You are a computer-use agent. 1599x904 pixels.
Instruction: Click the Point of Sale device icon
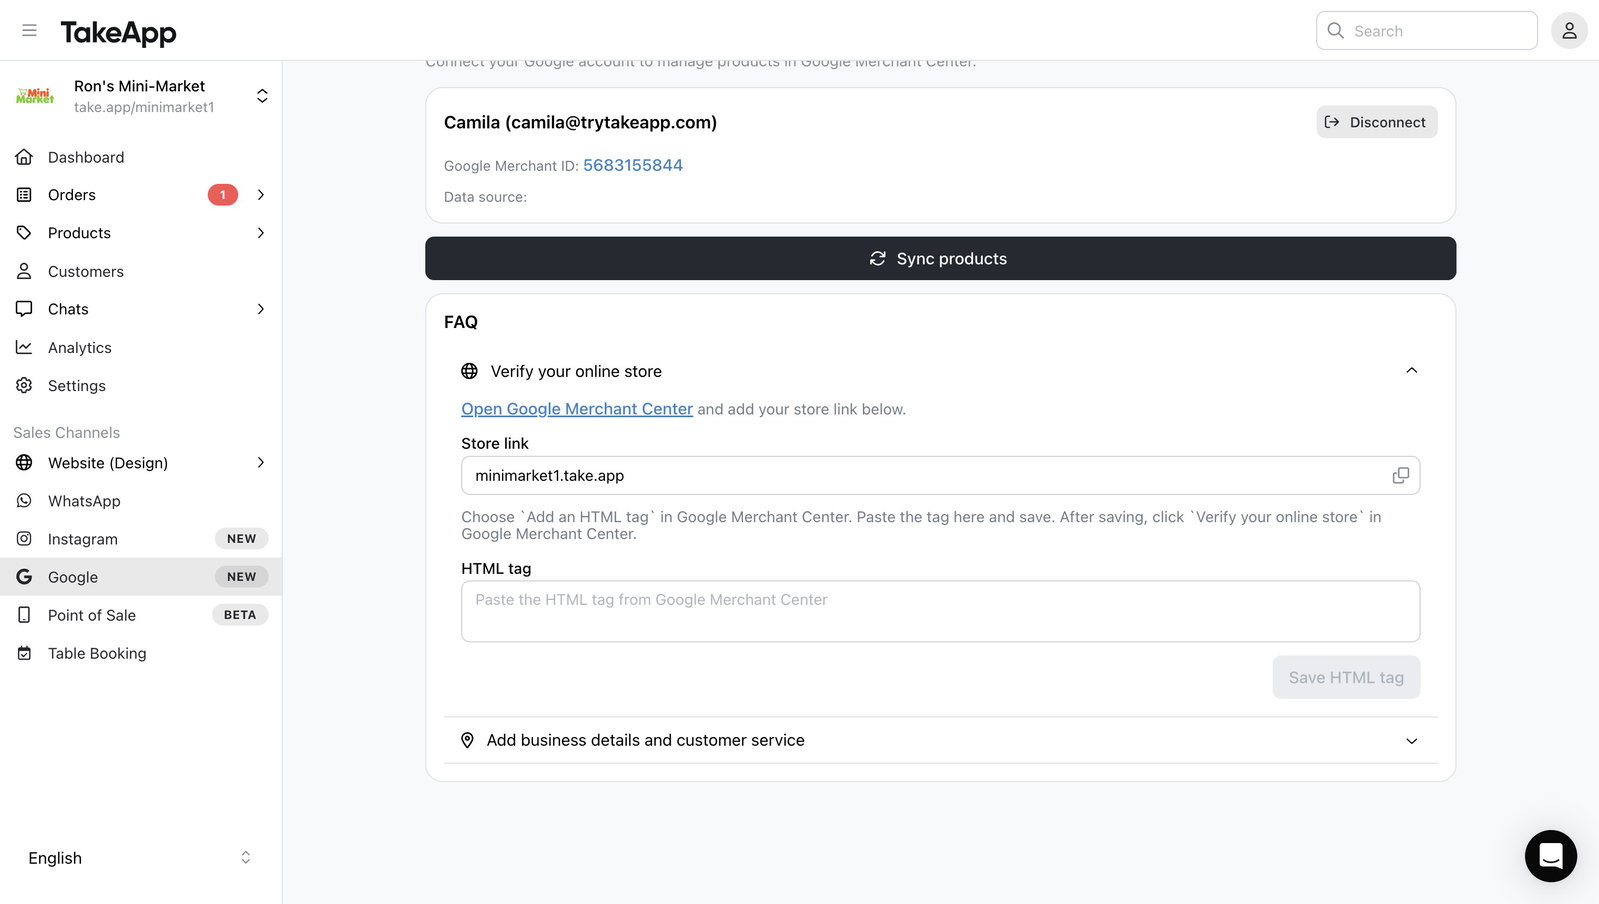point(24,615)
